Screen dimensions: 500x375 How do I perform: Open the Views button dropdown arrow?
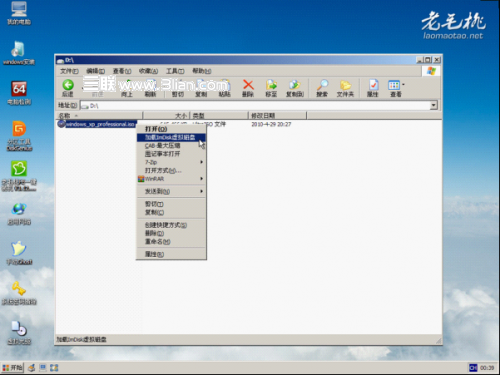coord(403,85)
